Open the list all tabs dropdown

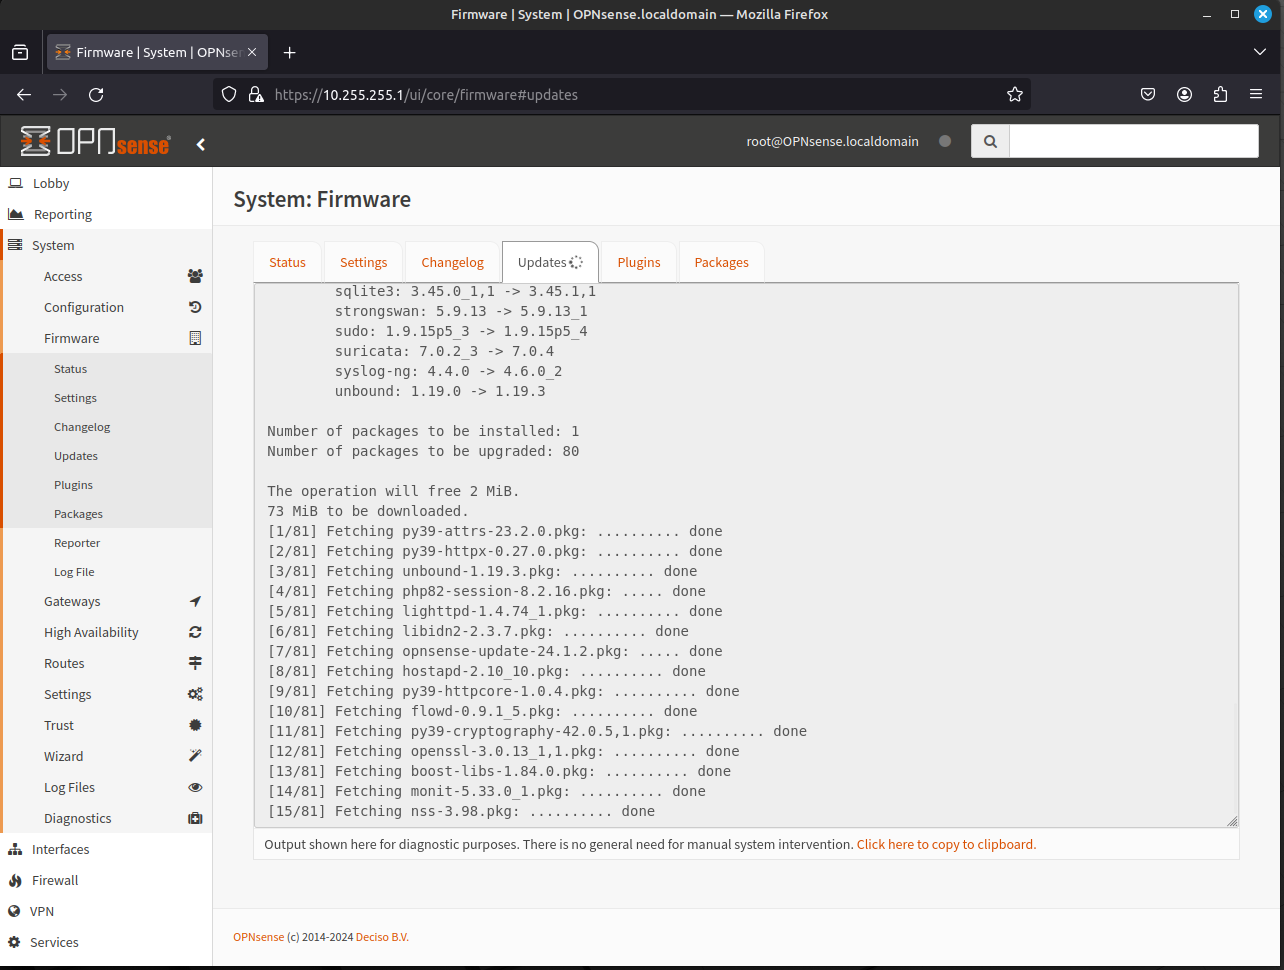[x=1259, y=52]
